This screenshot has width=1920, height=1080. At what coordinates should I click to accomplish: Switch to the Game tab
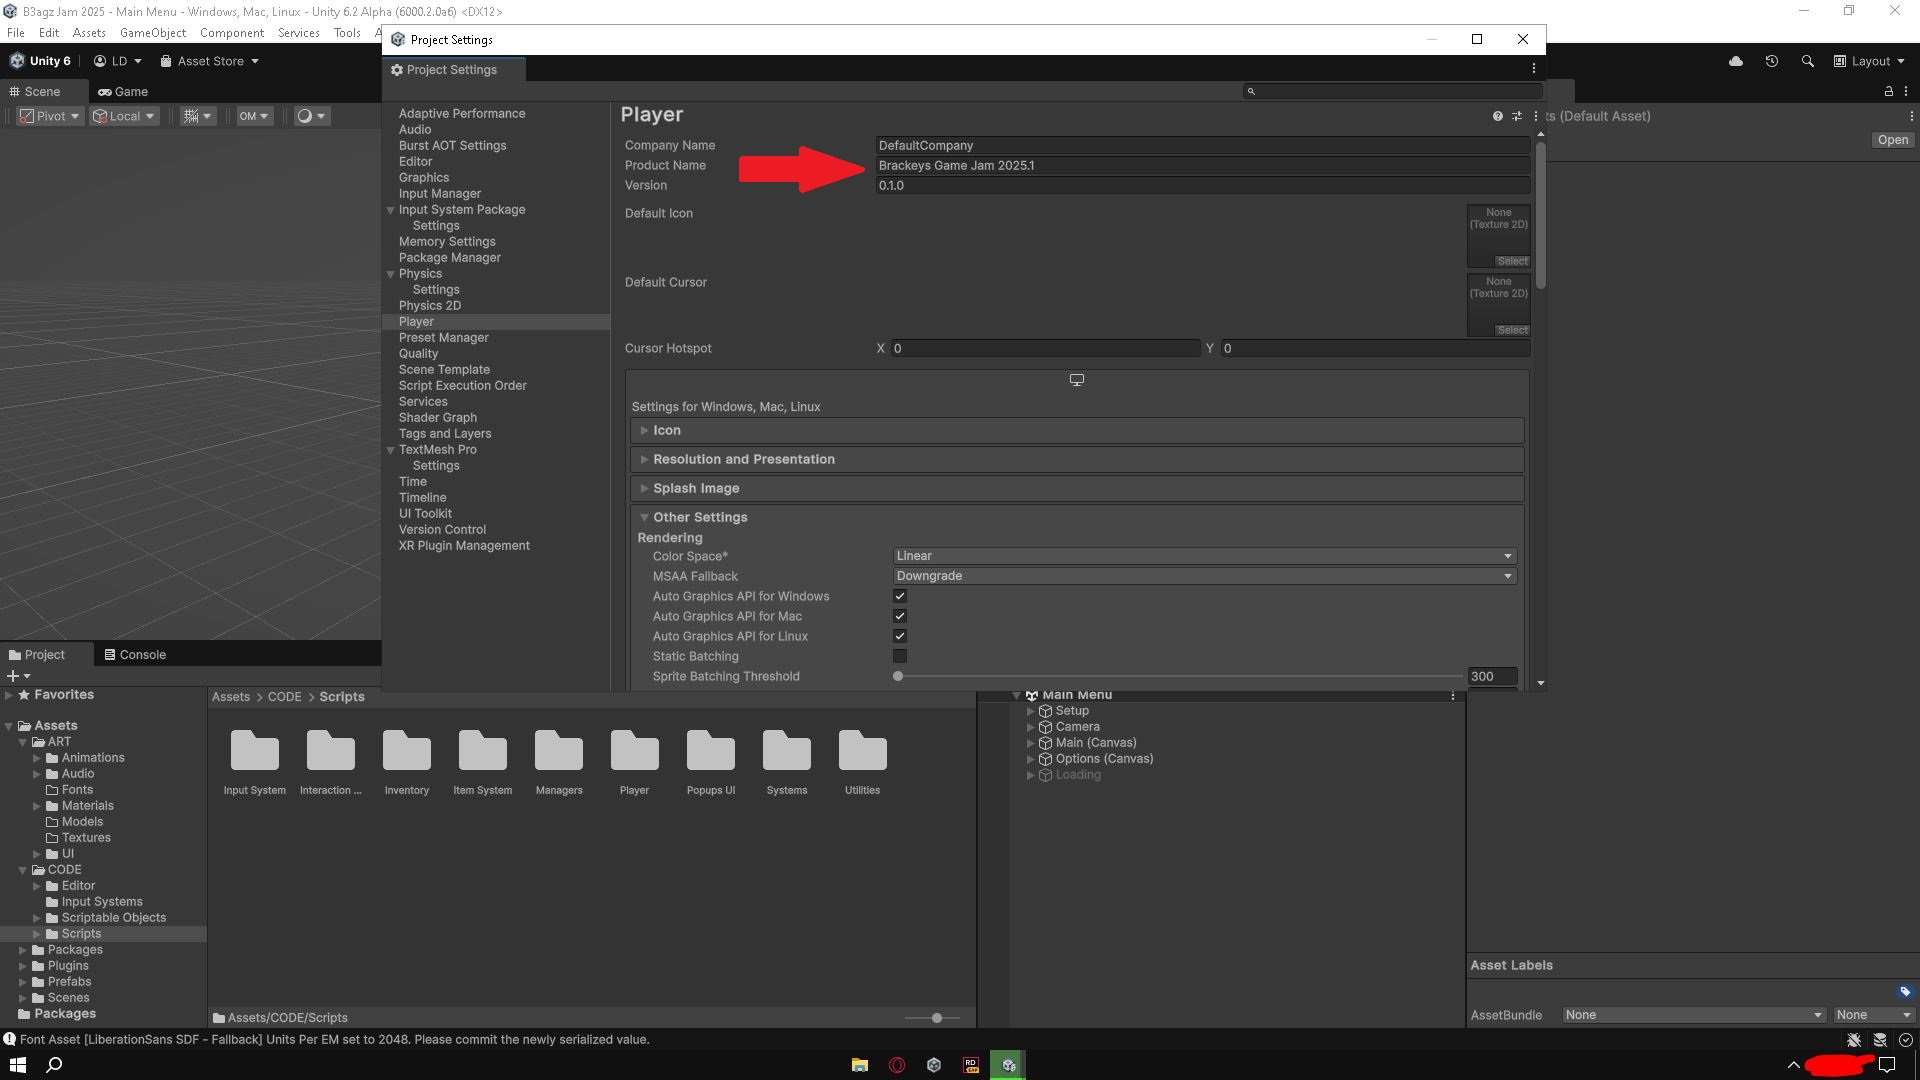click(x=123, y=91)
